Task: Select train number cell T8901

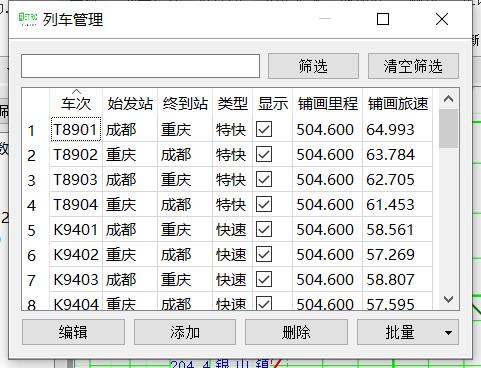Action: click(x=76, y=129)
